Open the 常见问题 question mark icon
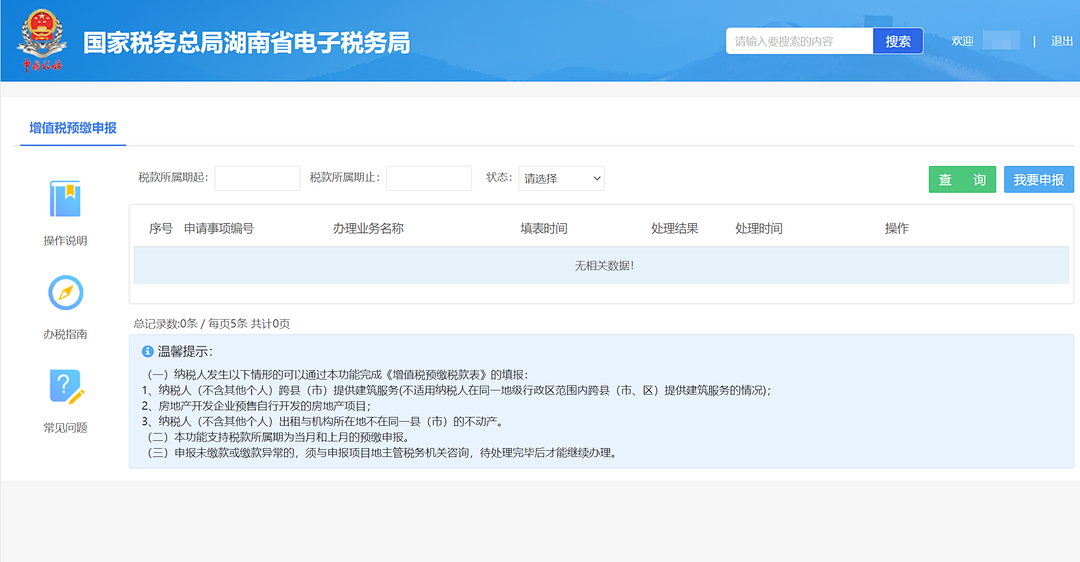The width and height of the screenshot is (1080, 562). [x=65, y=386]
